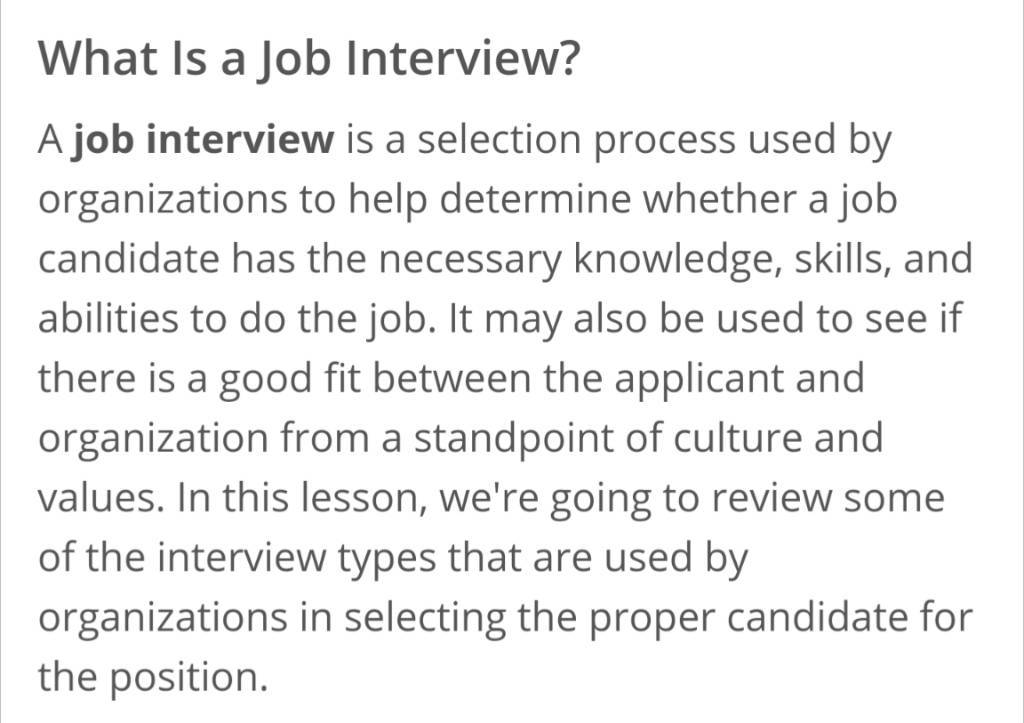Click the word "knowledge," in third line
The image size is (1024, 723).
point(677,260)
